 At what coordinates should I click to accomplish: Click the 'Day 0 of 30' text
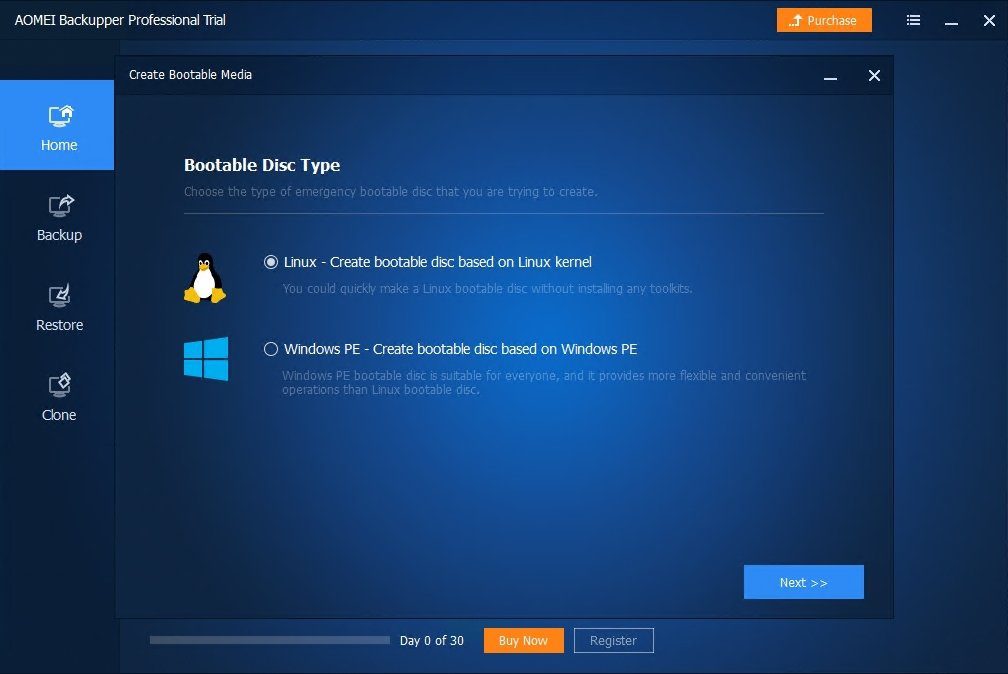pyautogui.click(x=431, y=641)
